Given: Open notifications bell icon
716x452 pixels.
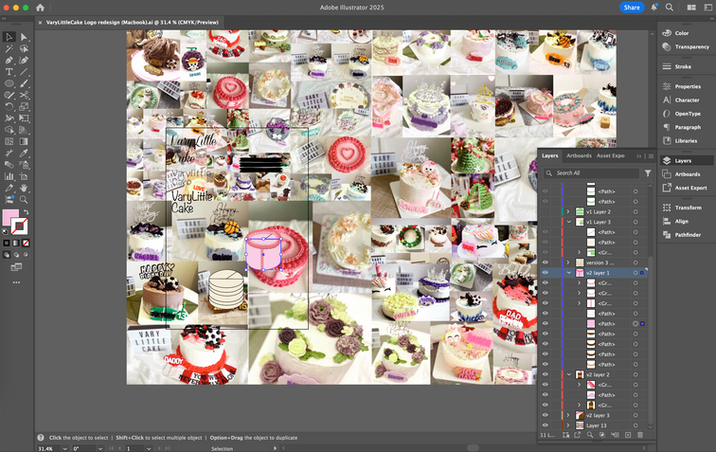Looking at the screenshot, I should [x=654, y=7].
